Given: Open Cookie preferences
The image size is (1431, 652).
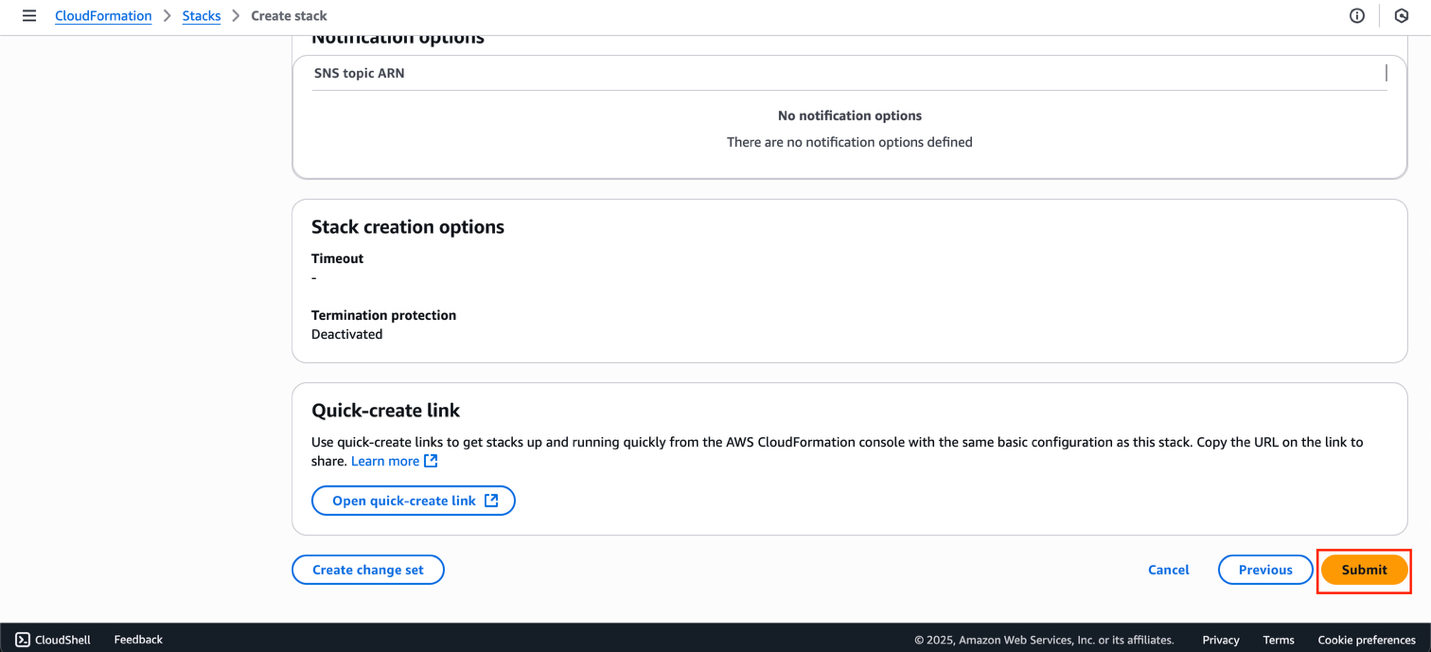Looking at the screenshot, I should tap(1366, 640).
